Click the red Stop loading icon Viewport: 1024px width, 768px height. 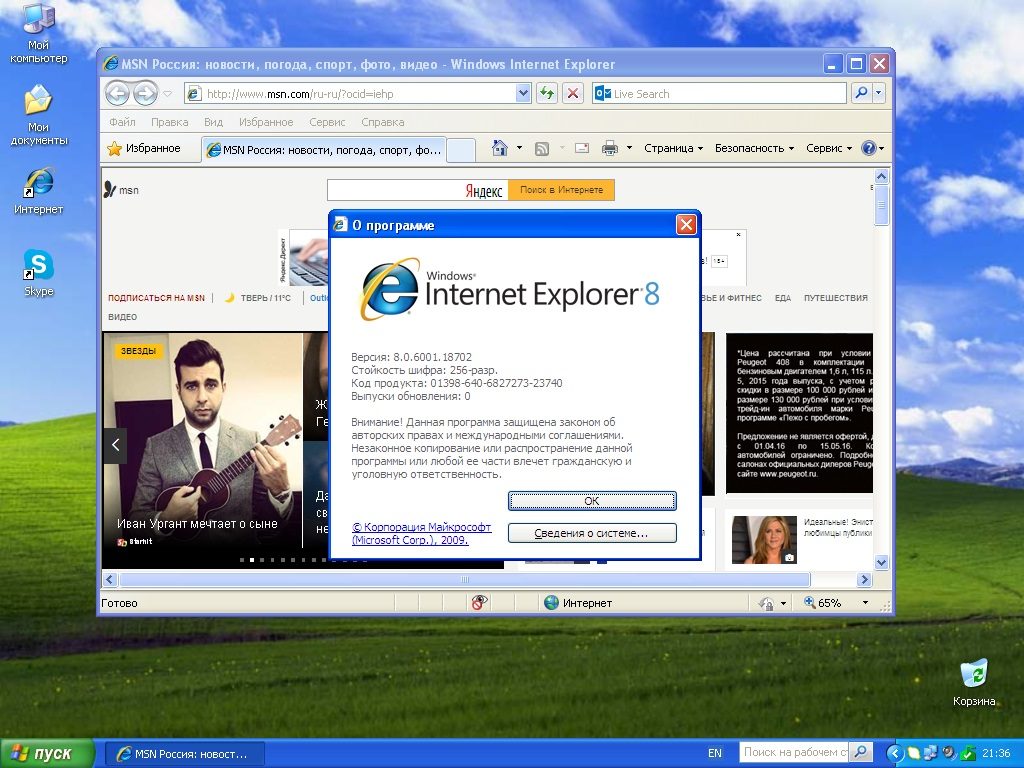(x=573, y=93)
